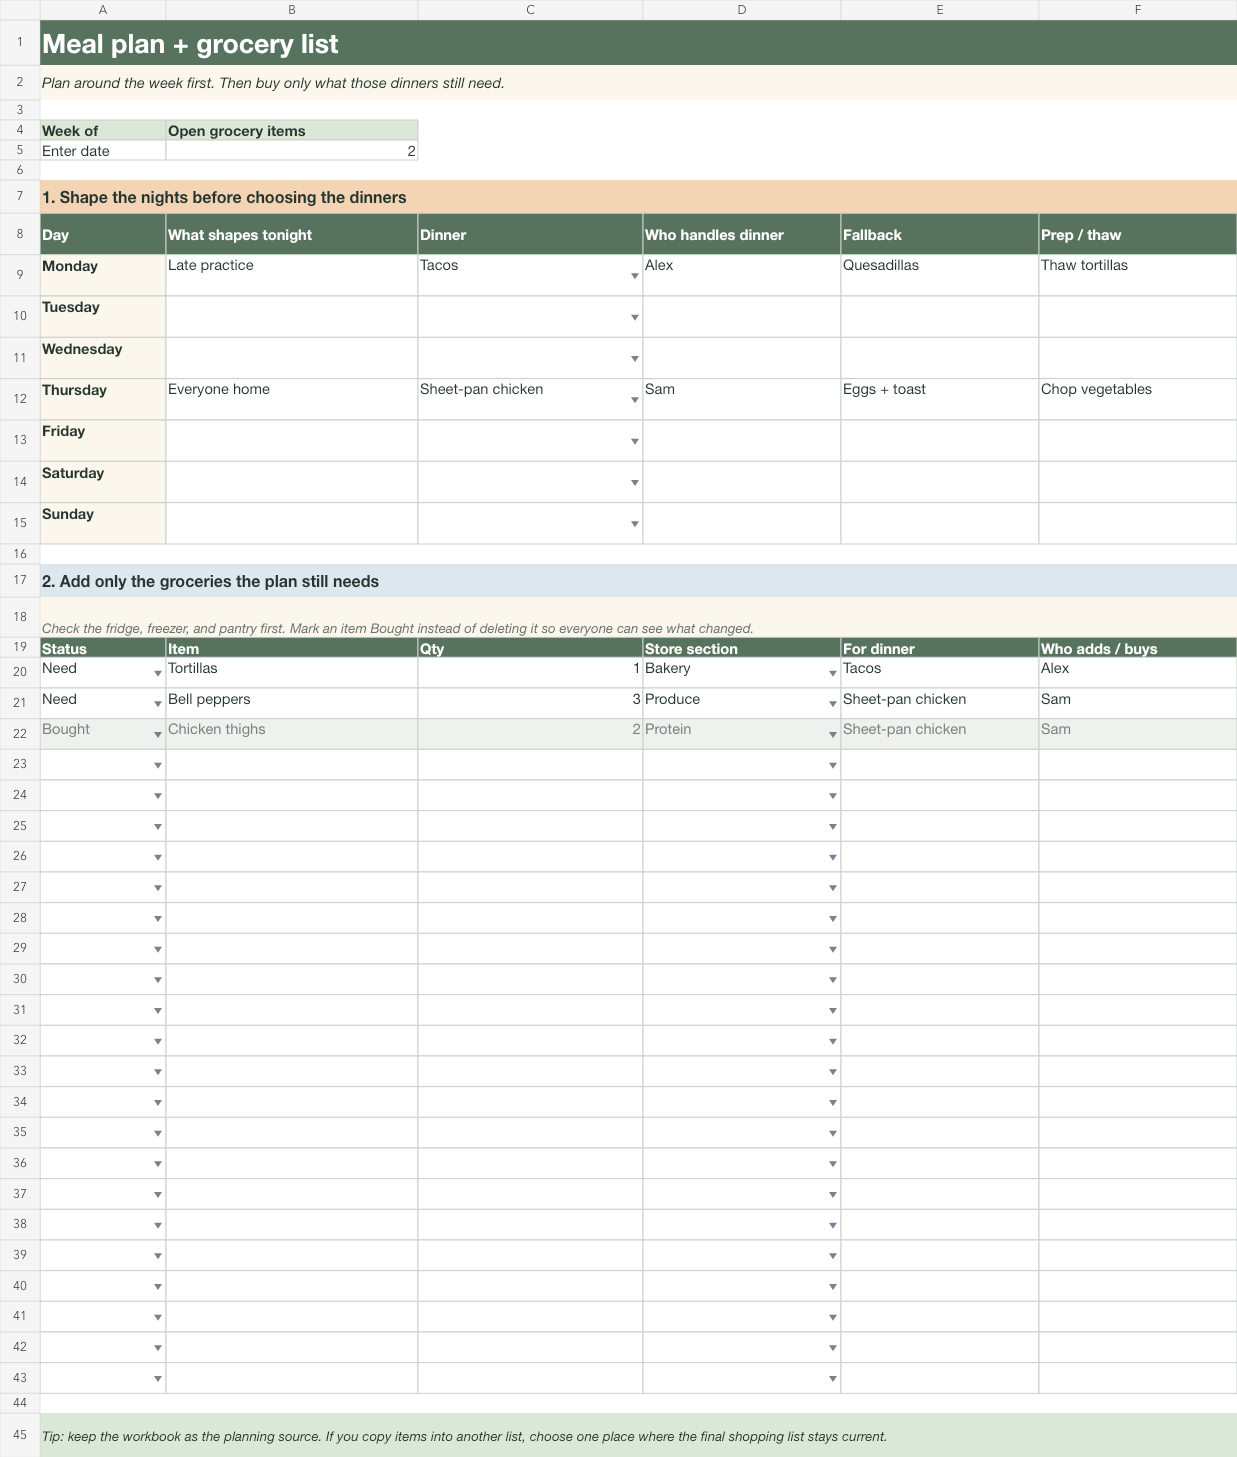This screenshot has width=1237, height=1457.
Task: Select the 'Bell peppers' item cell
Action: pyautogui.click(x=292, y=703)
